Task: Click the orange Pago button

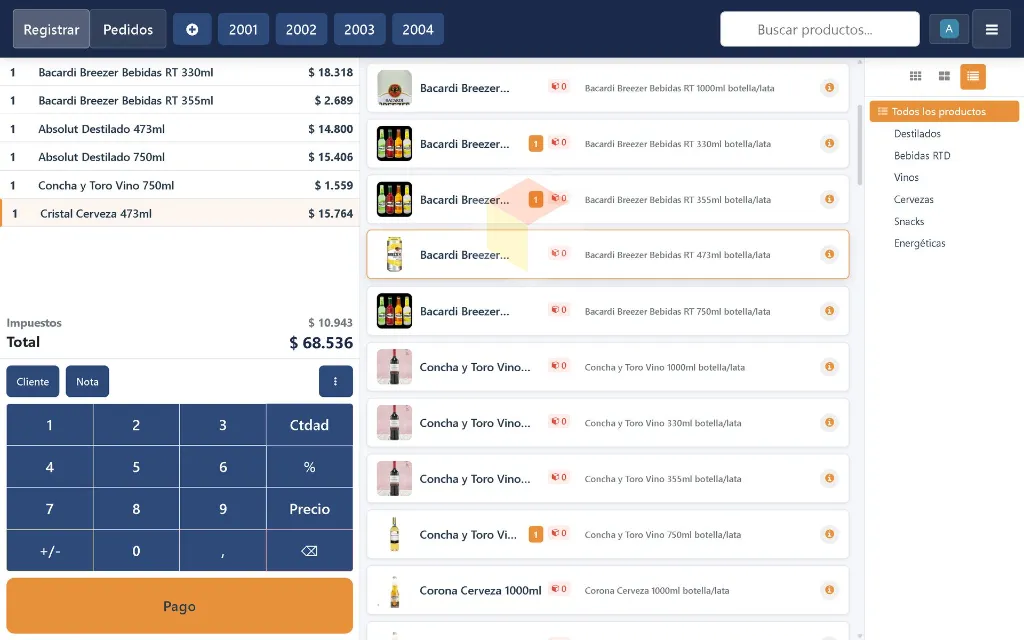Action: [180, 606]
